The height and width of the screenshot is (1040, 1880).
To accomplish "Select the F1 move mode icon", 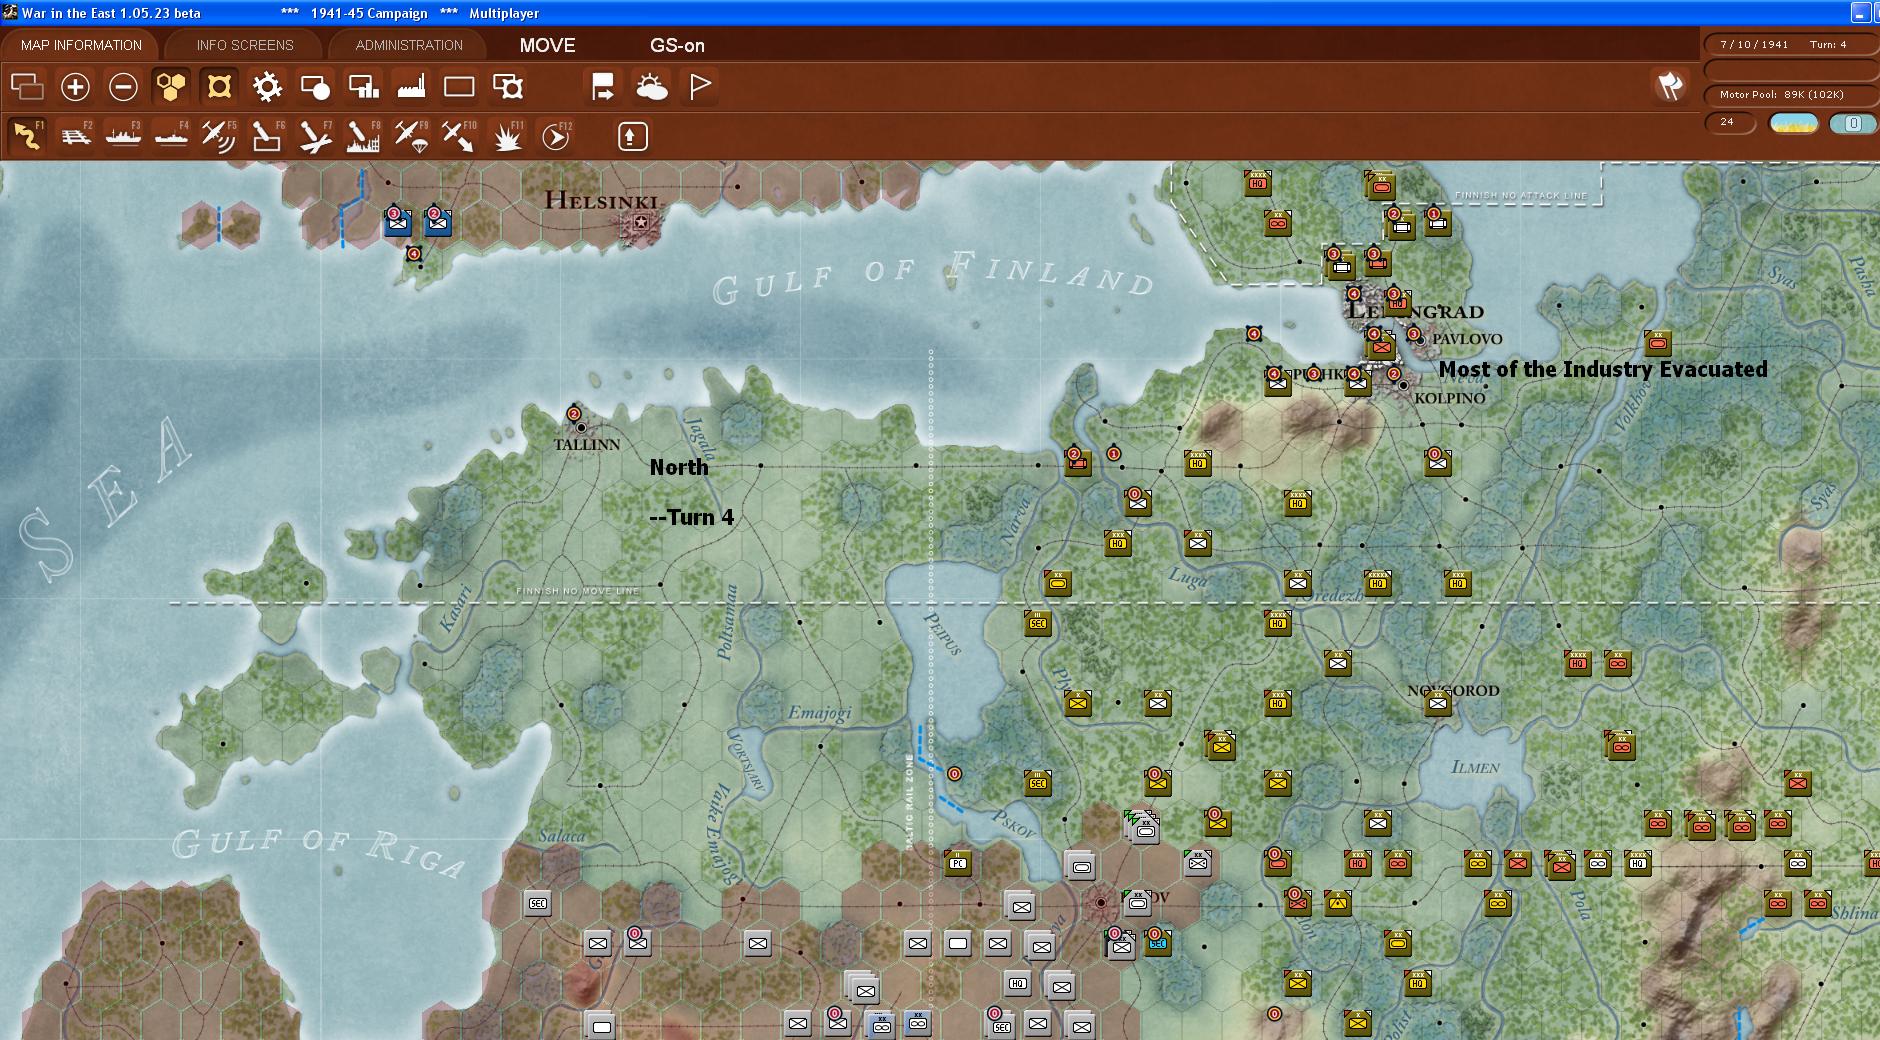I will 27,136.
